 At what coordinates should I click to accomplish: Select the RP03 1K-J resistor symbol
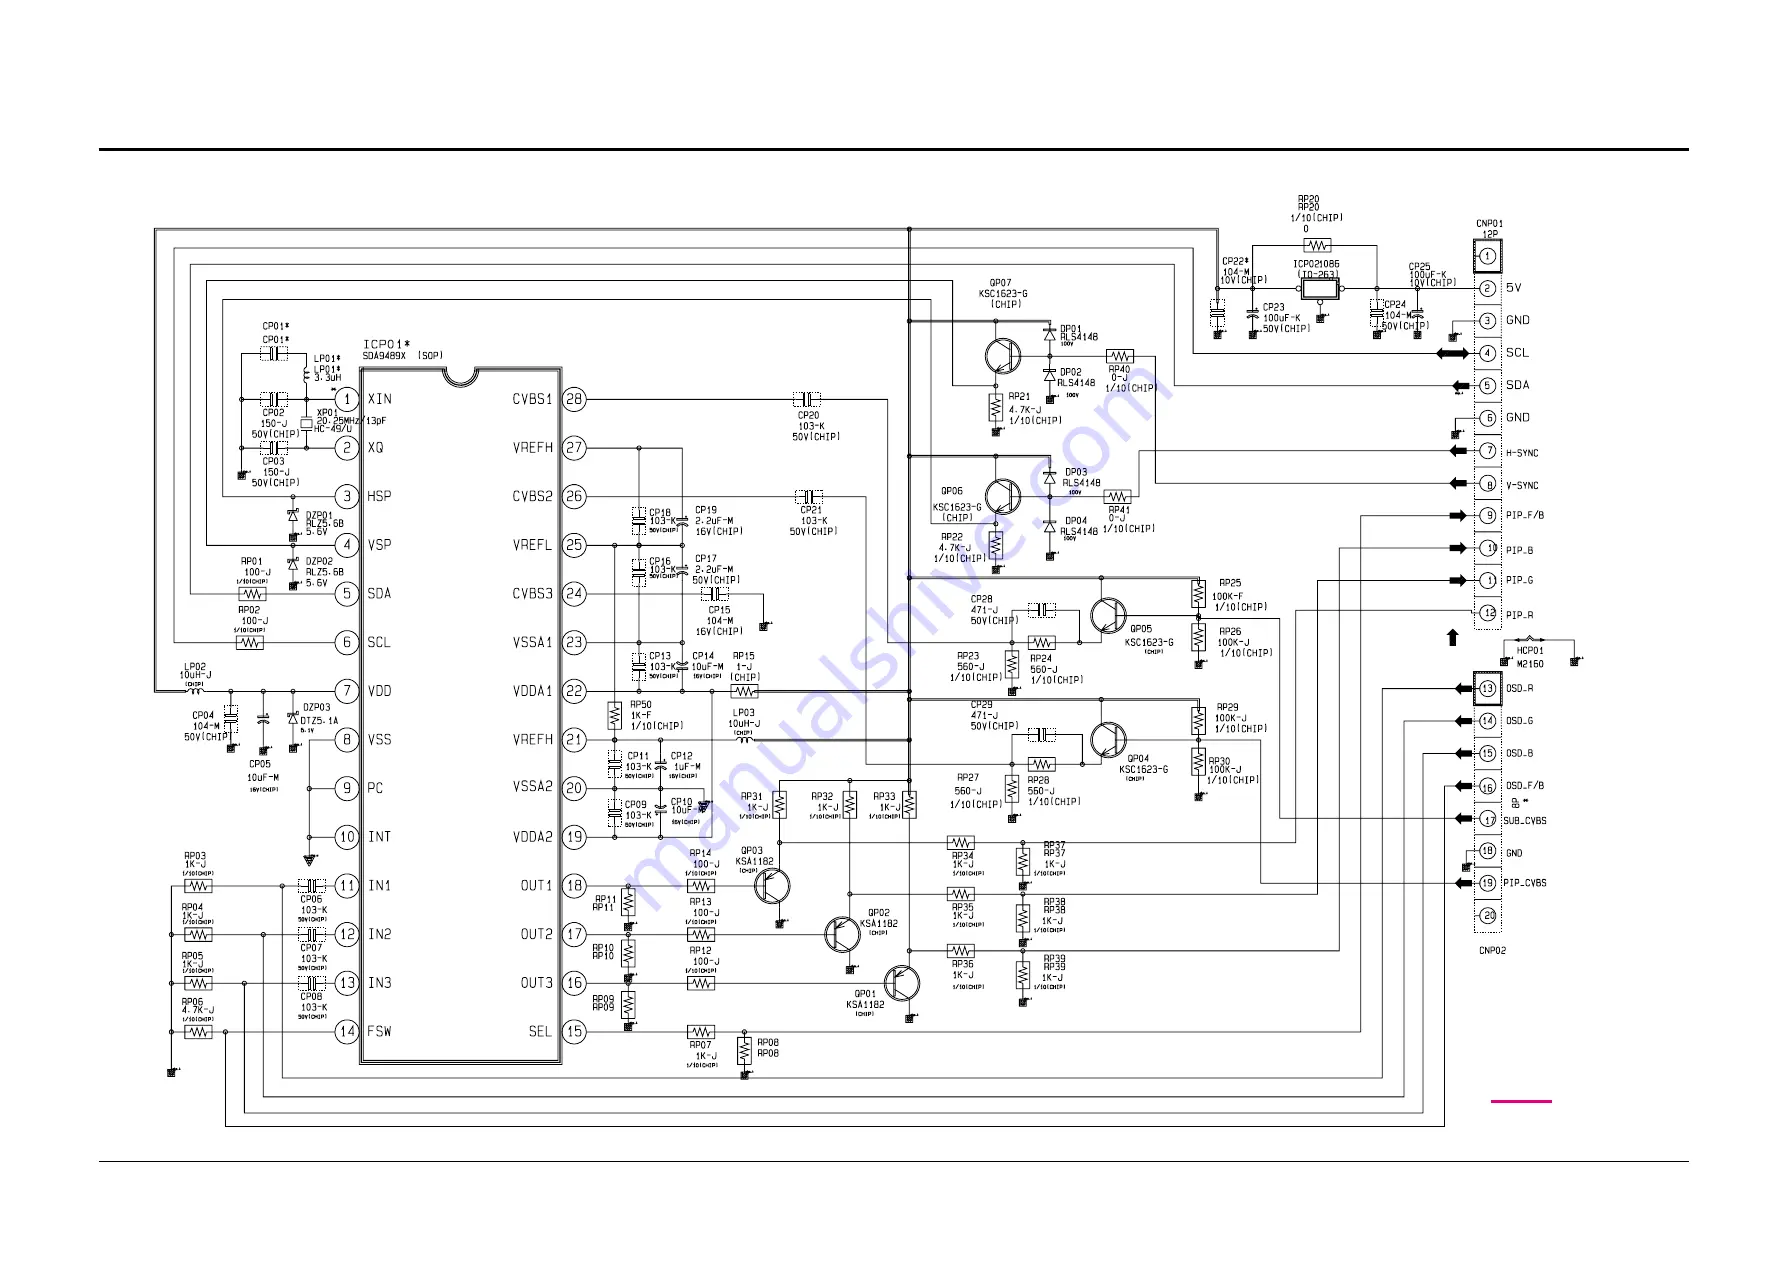199,885
